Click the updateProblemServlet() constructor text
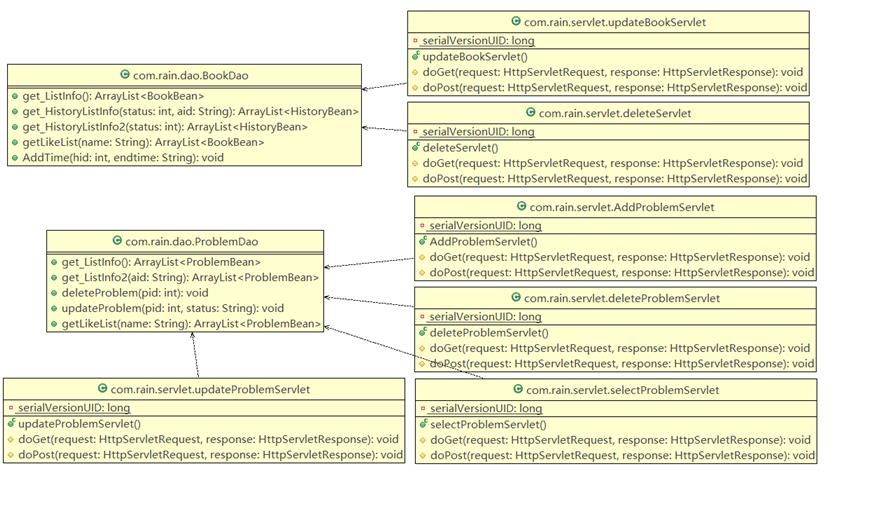The width and height of the screenshot is (878, 522). [x=80, y=424]
